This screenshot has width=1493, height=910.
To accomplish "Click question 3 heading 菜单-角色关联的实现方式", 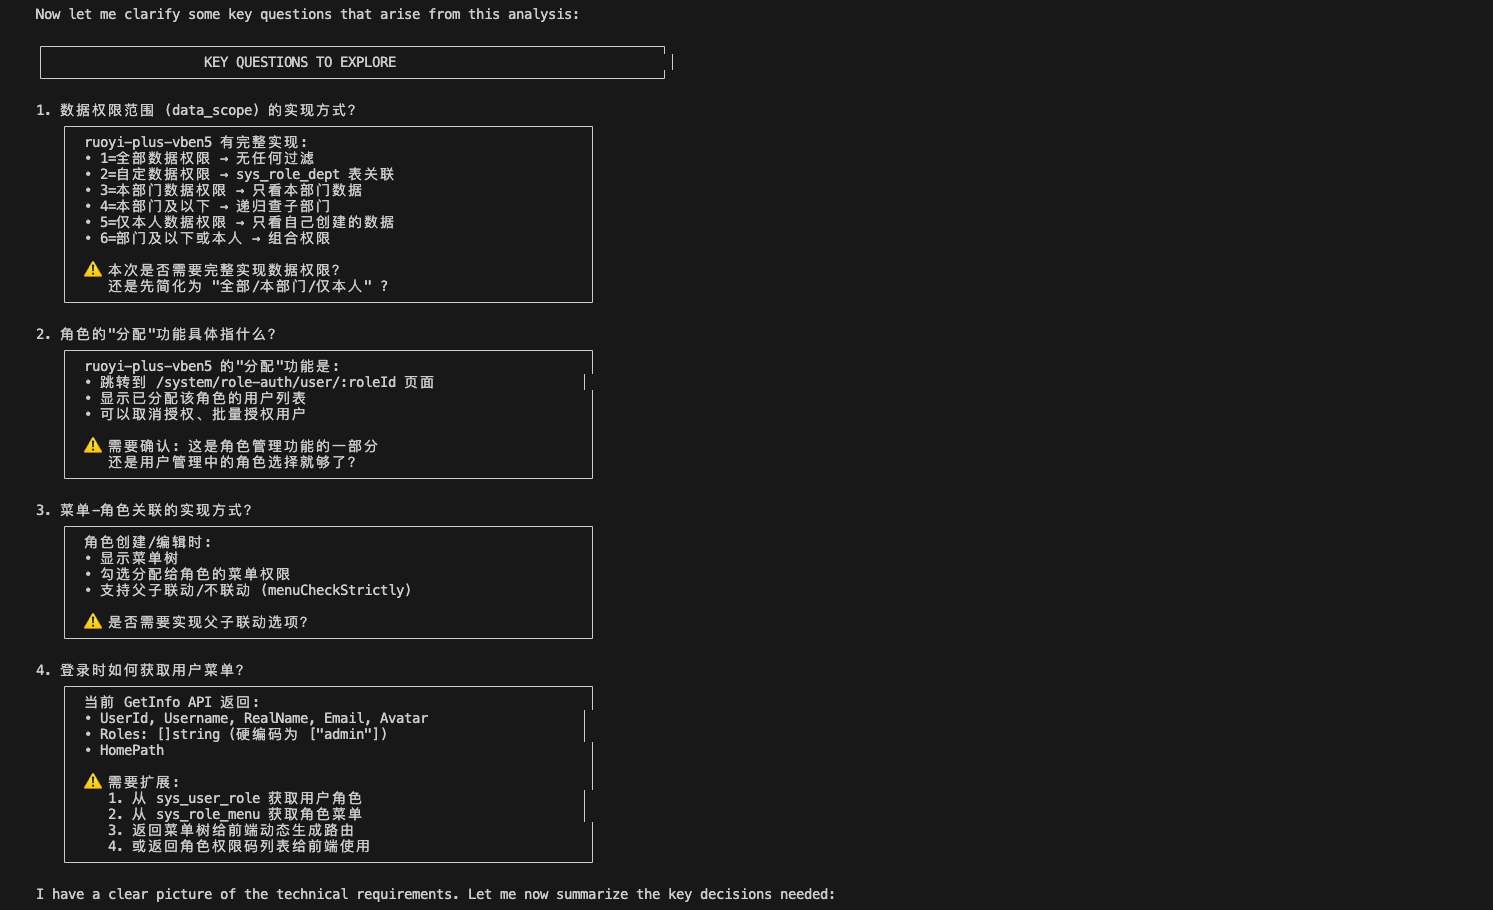I will [x=145, y=510].
